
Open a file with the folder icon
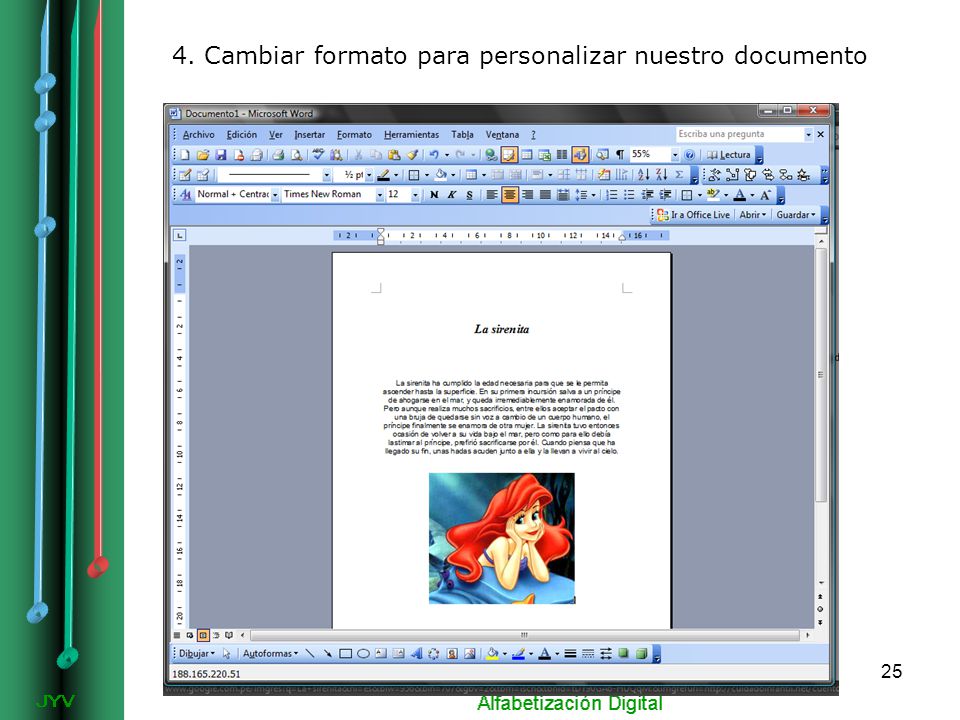click(203, 155)
